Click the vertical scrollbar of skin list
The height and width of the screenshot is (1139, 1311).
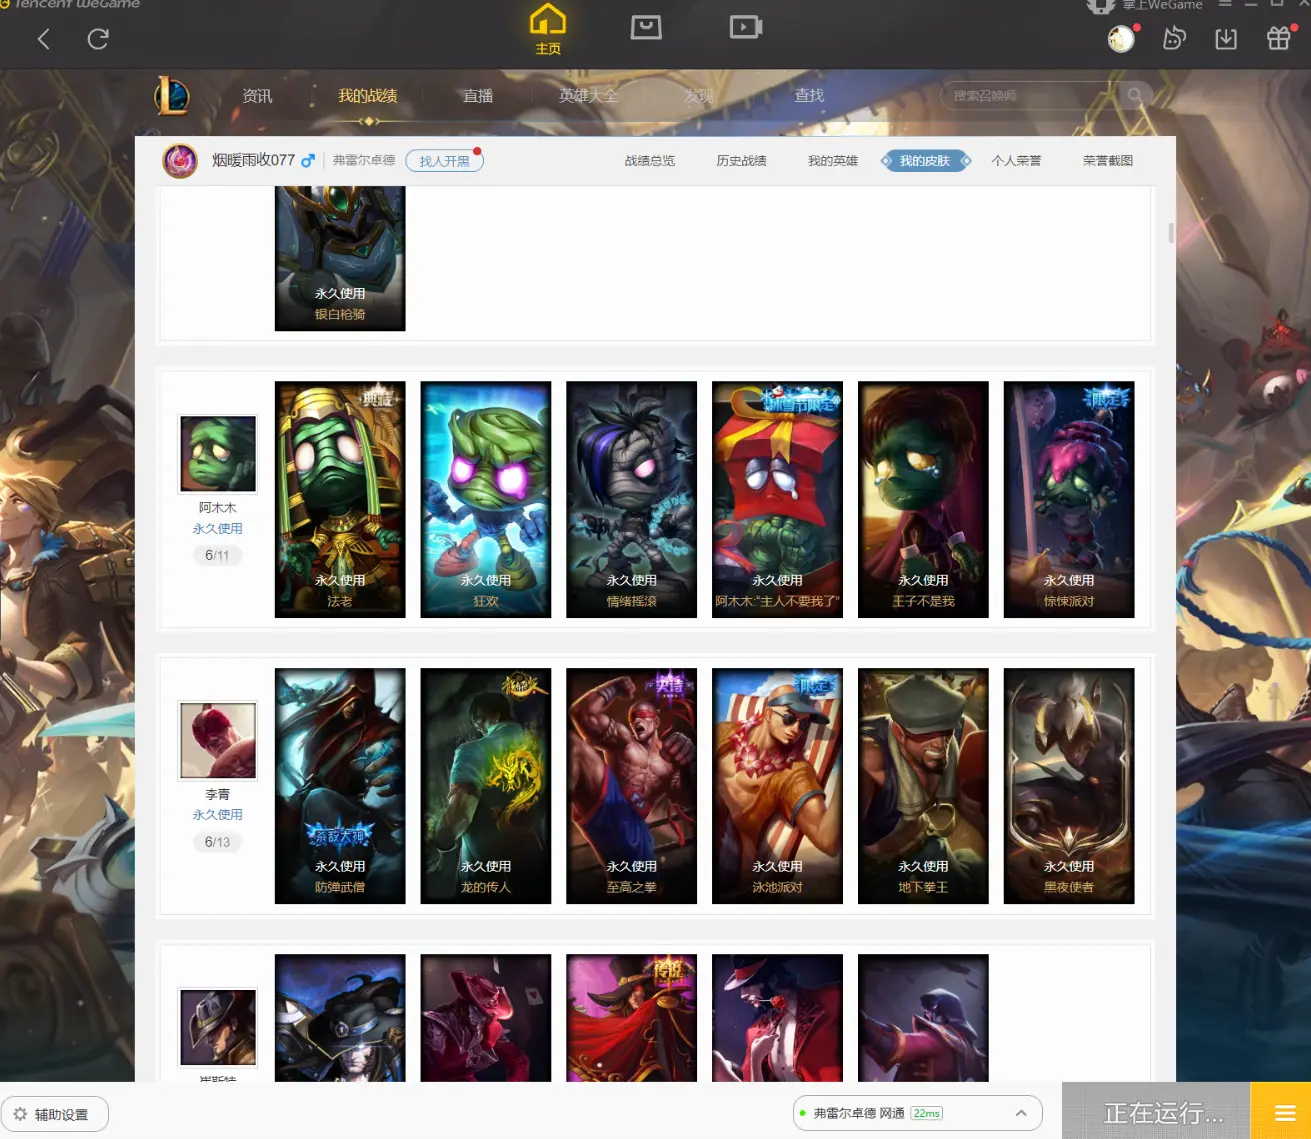click(1171, 232)
